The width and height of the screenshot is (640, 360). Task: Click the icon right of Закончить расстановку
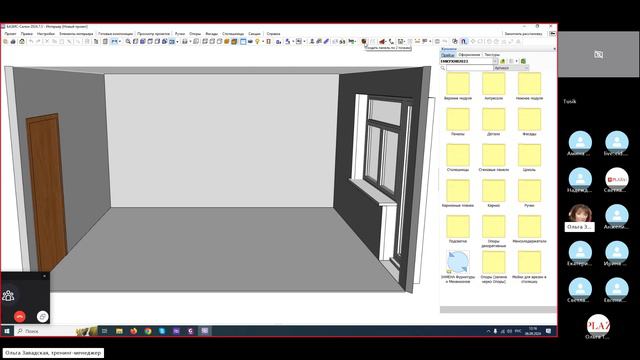click(x=552, y=34)
